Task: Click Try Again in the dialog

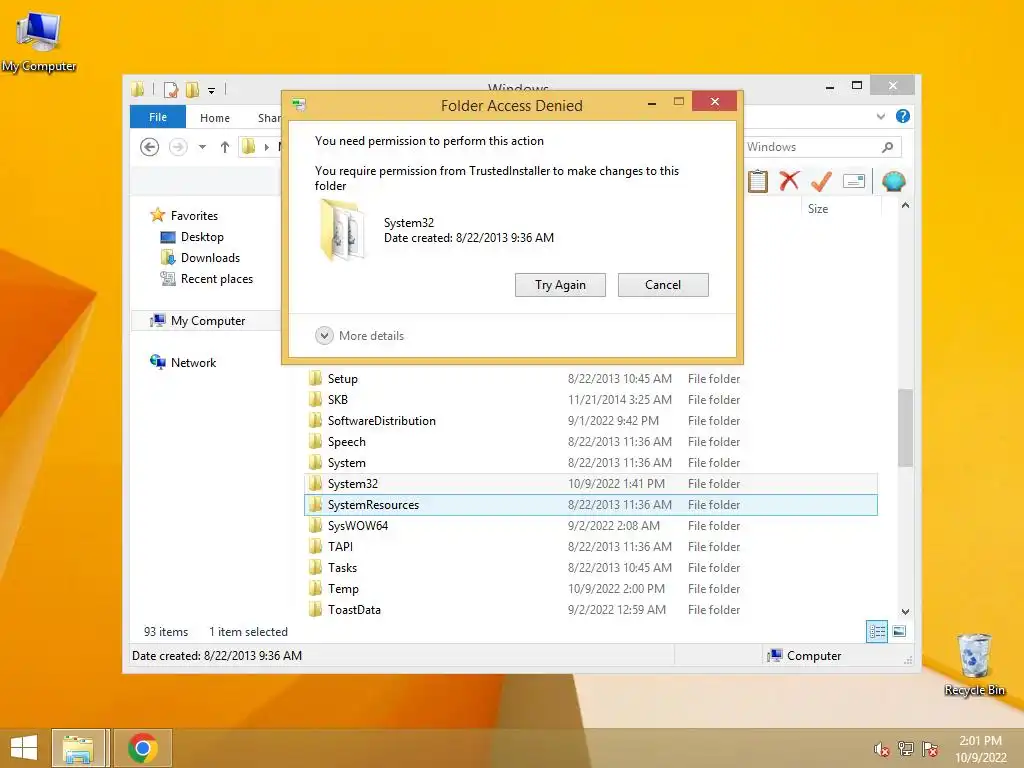Action: 560,285
